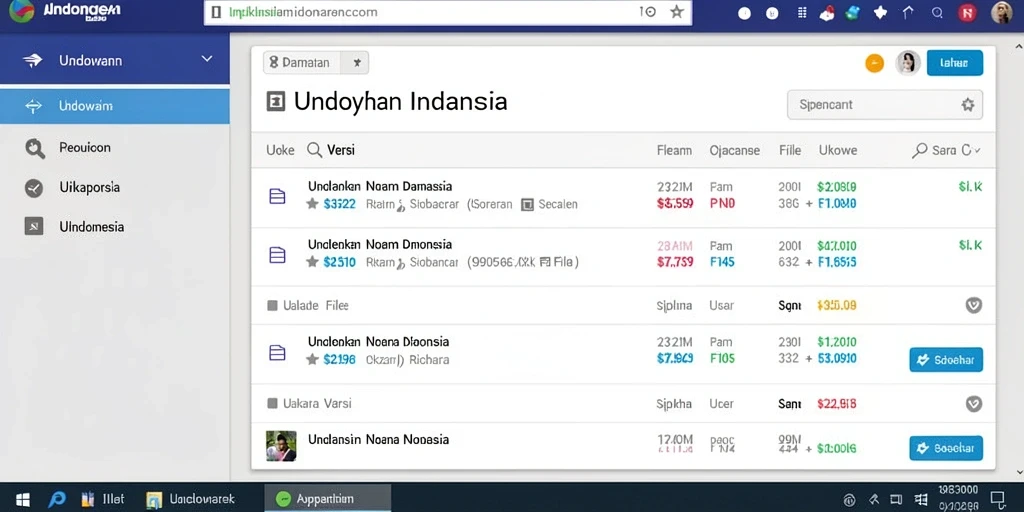
Task: Click thumbnail of Undansin Noana Nonasia row
Action: tap(281, 446)
